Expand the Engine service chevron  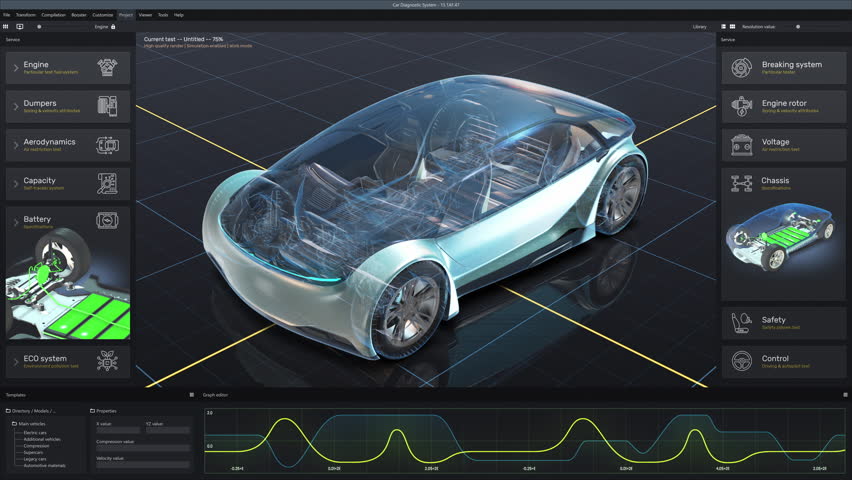[x=15, y=68]
